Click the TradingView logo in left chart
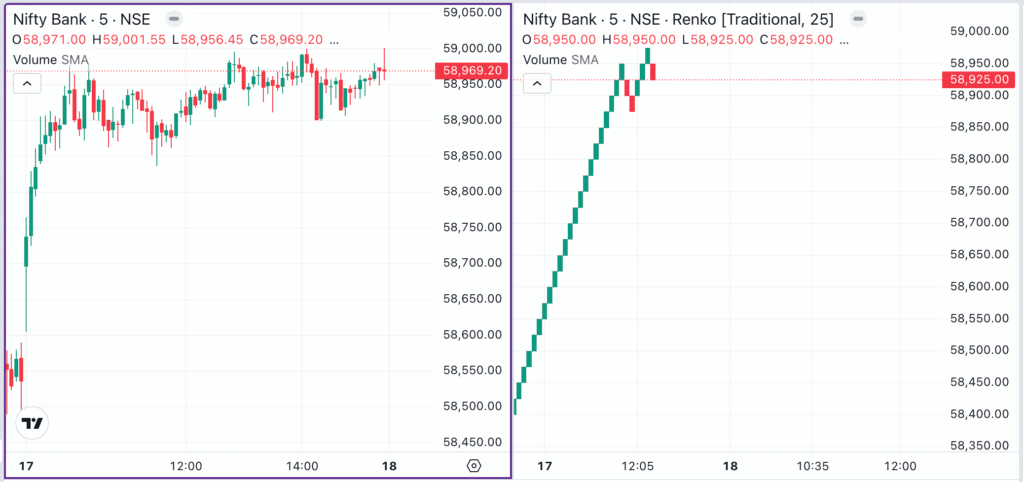The width and height of the screenshot is (1024, 482). 33,423
